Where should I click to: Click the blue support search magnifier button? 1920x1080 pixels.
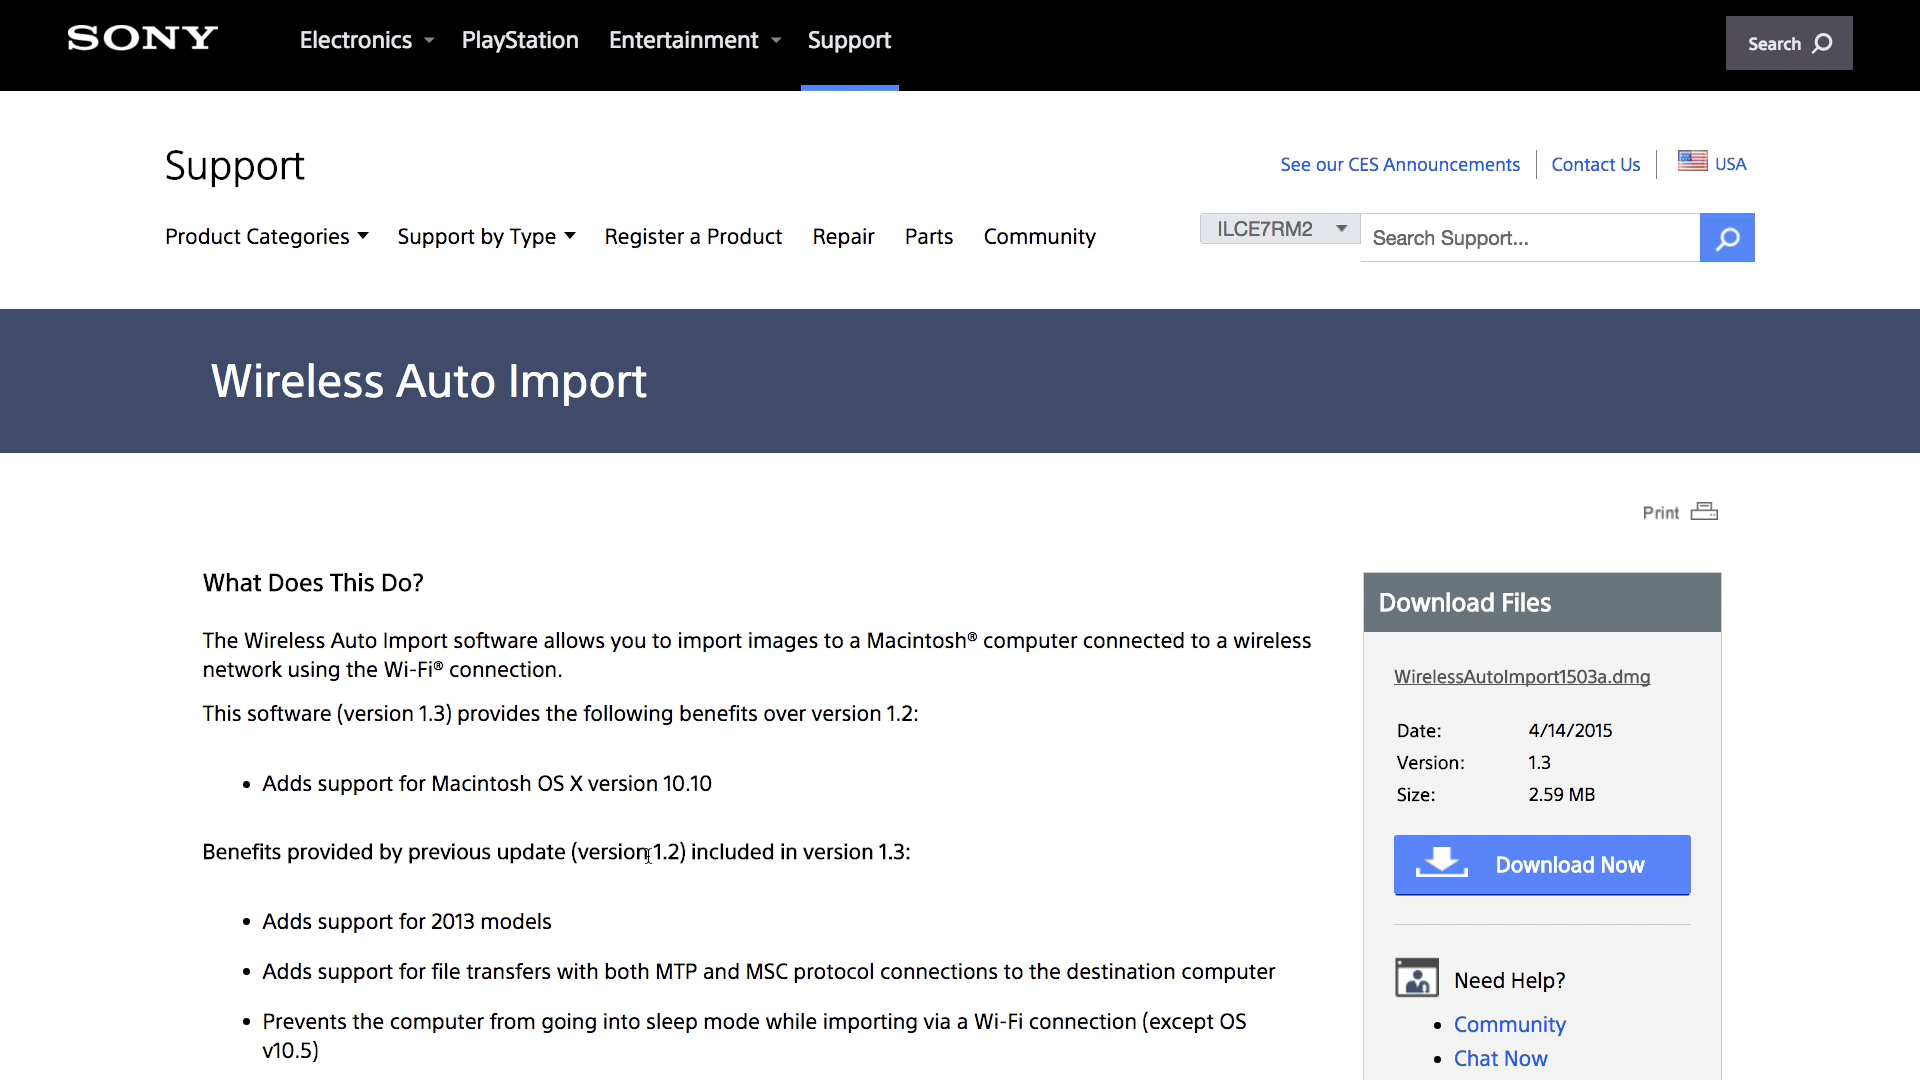point(1727,238)
